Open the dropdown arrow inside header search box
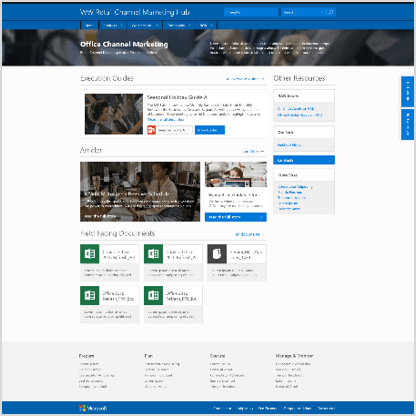416x416 pixels. [322, 12]
